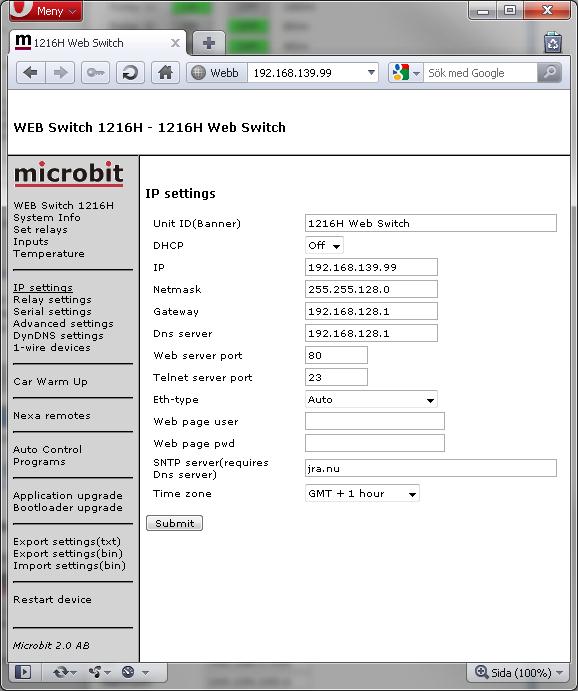This screenshot has width=578, height=691.
Task: Click the Web page pwd field
Action: (374, 443)
